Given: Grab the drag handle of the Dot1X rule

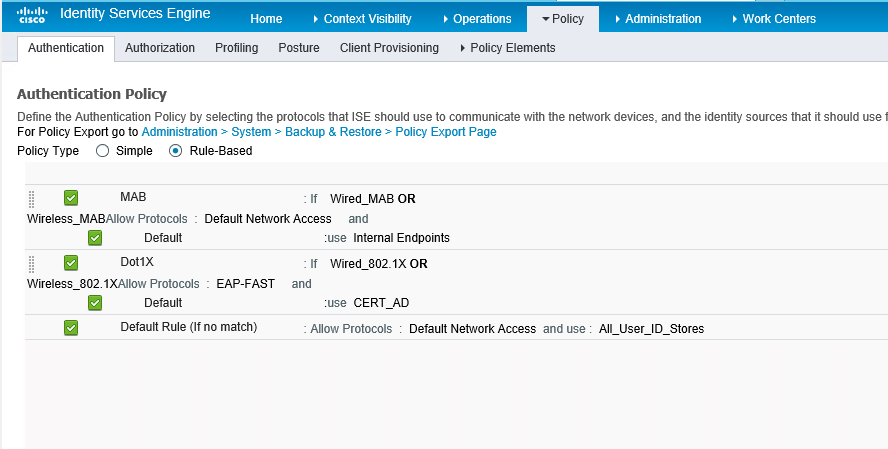Looking at the screenshot, I should (31, 264).
